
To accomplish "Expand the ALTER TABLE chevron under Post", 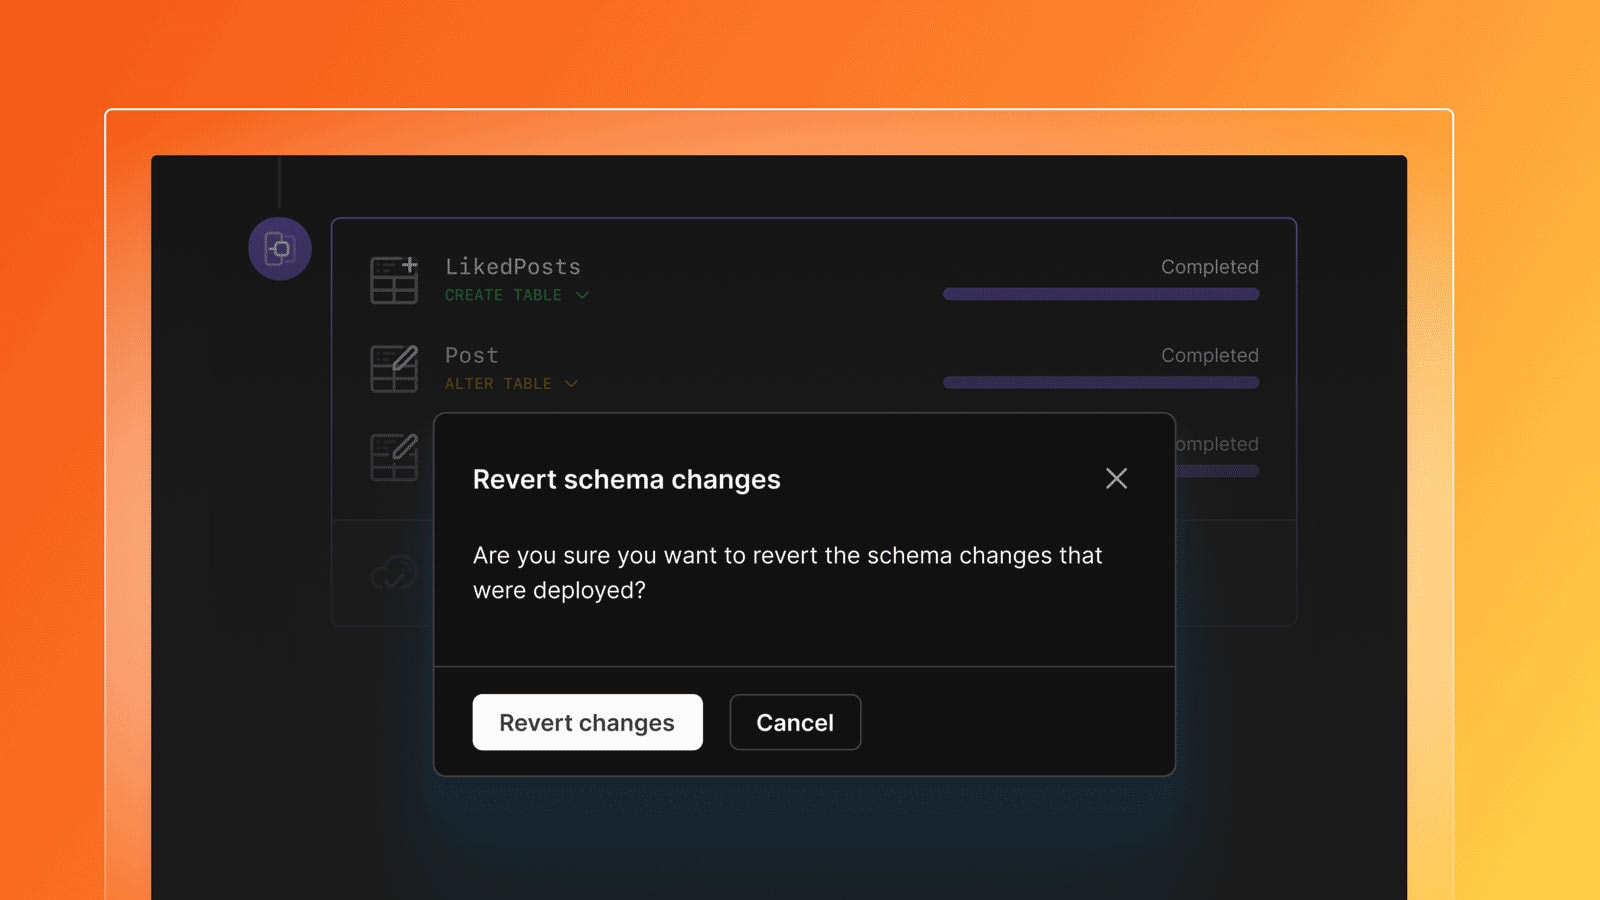I will 571,384.
